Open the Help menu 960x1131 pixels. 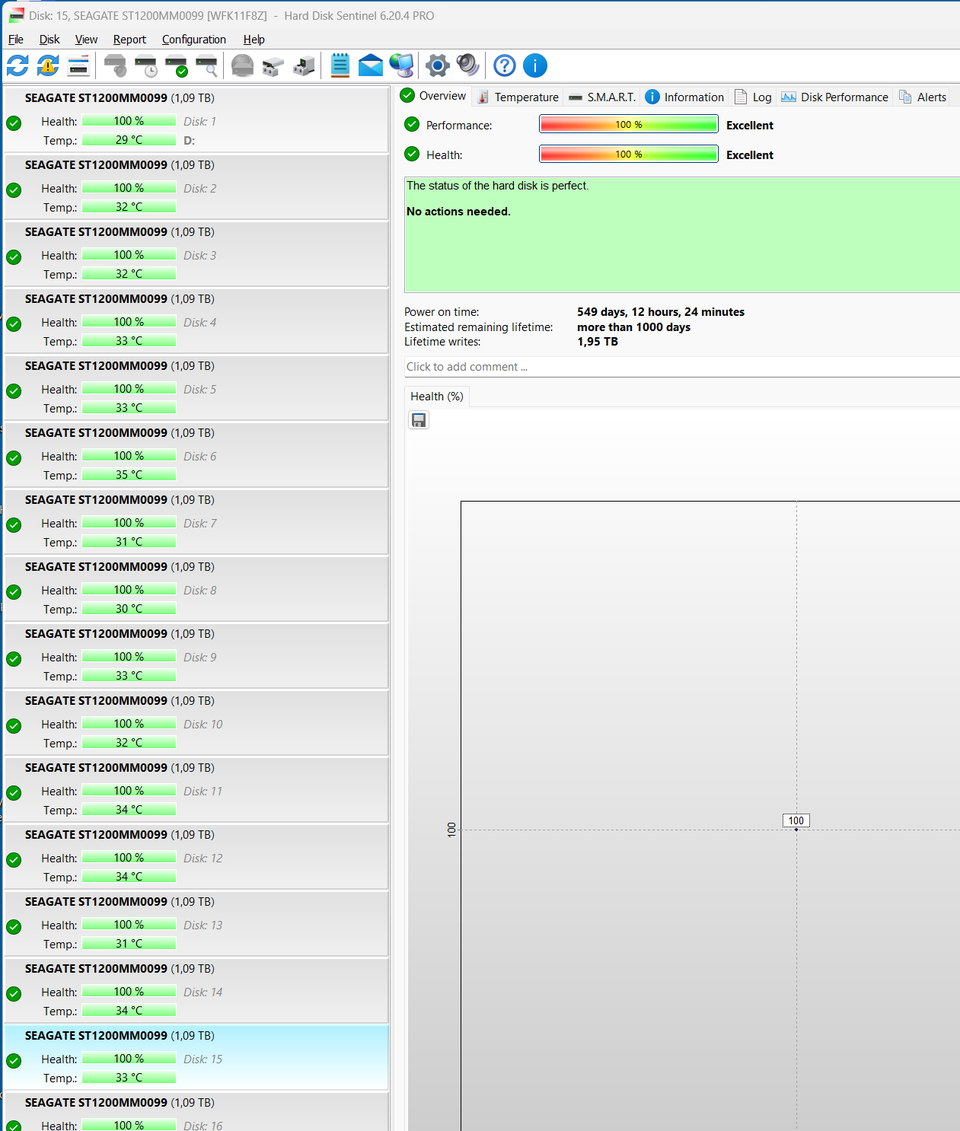coord(254,40)
